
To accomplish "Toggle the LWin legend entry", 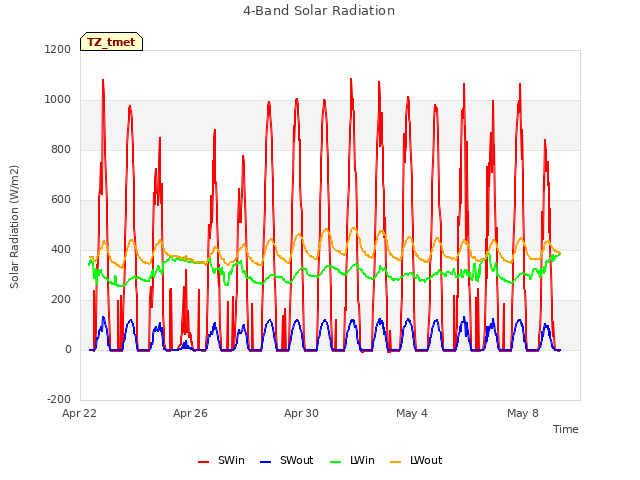I will [352, 460].
